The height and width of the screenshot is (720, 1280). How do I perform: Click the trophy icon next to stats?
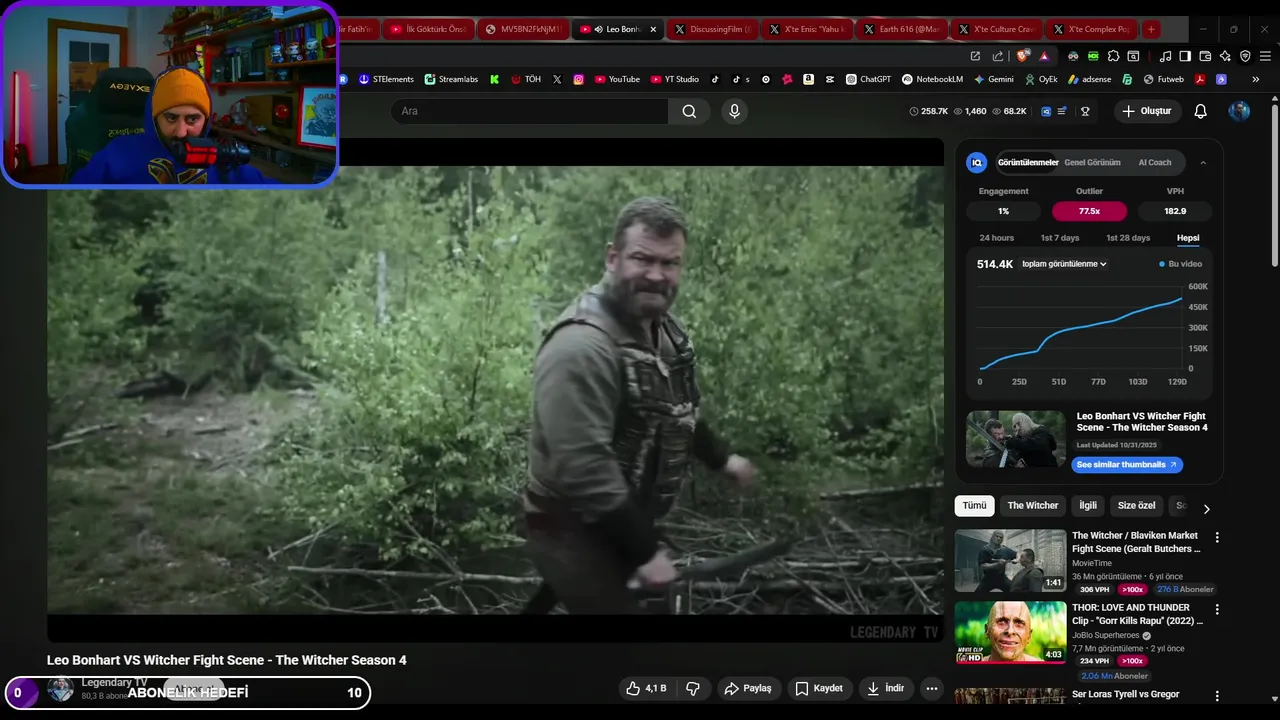[x=1085, y=111]
